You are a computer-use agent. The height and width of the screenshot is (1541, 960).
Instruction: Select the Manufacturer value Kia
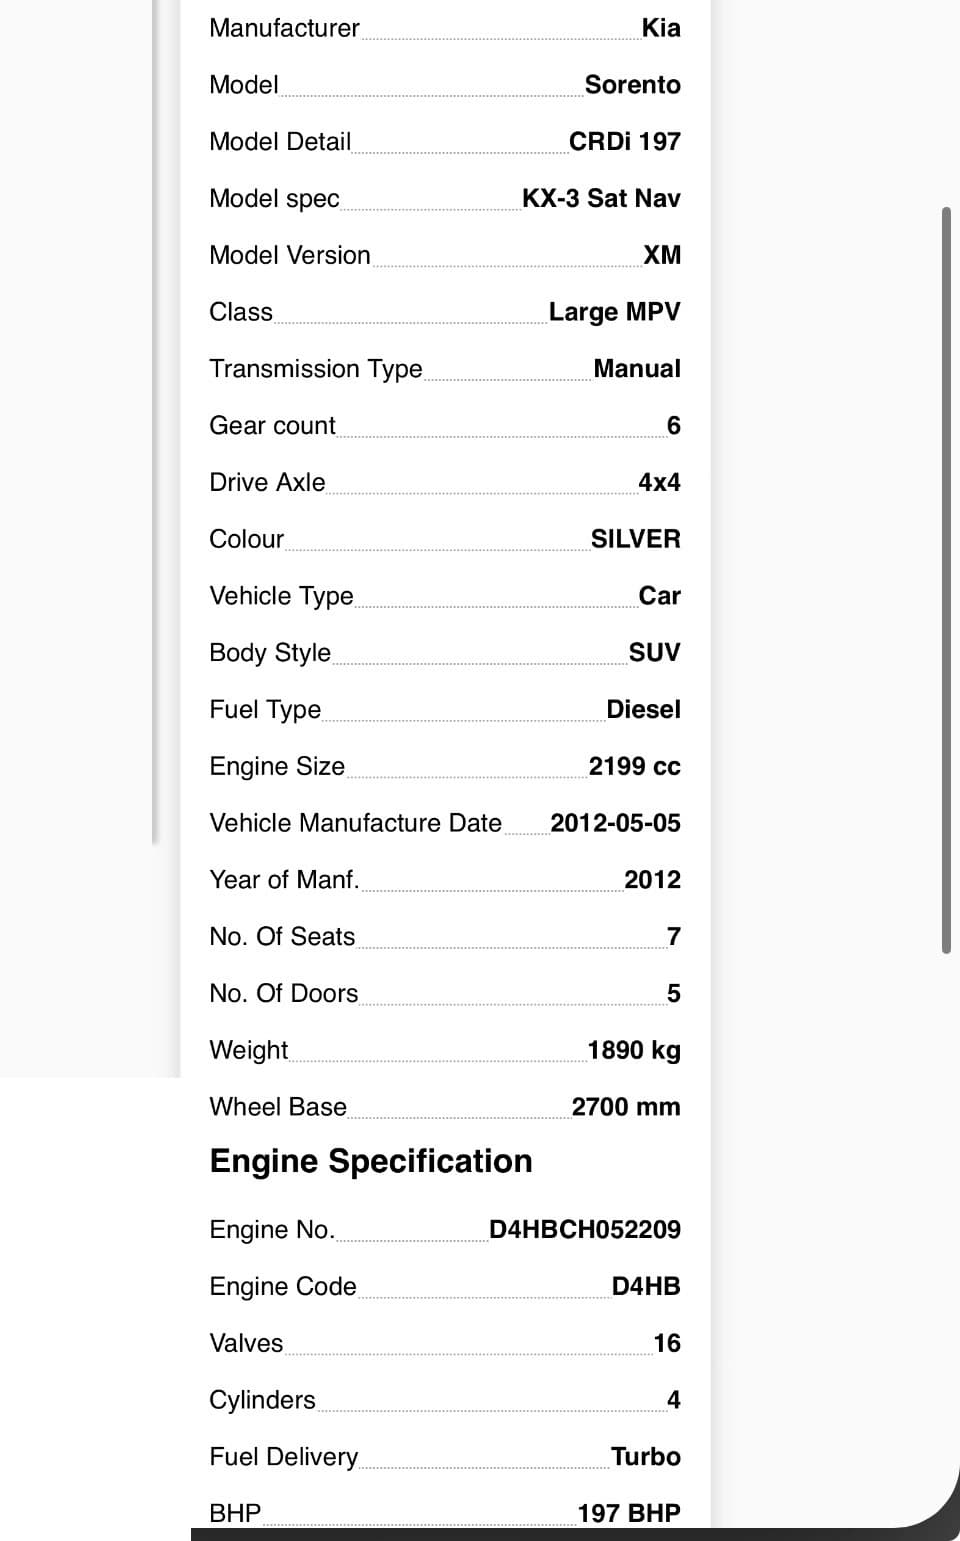[661, 28]
